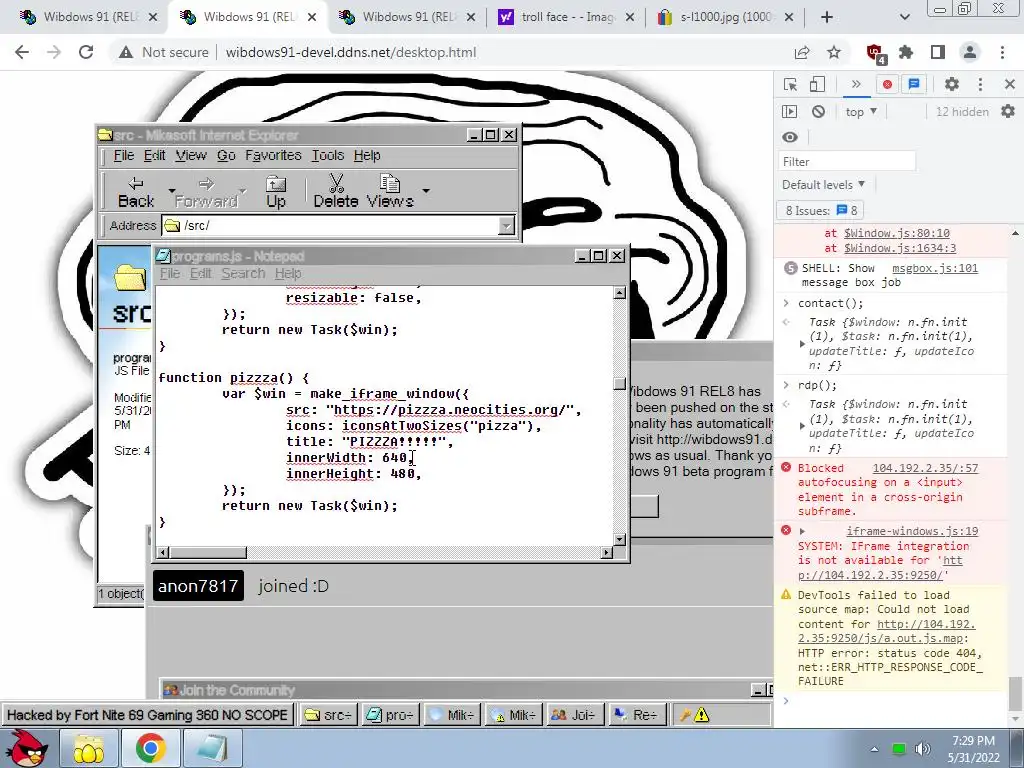
Task: Toggle the live expression eye icon
Action: pyautogui.click(x=790, y=137)
